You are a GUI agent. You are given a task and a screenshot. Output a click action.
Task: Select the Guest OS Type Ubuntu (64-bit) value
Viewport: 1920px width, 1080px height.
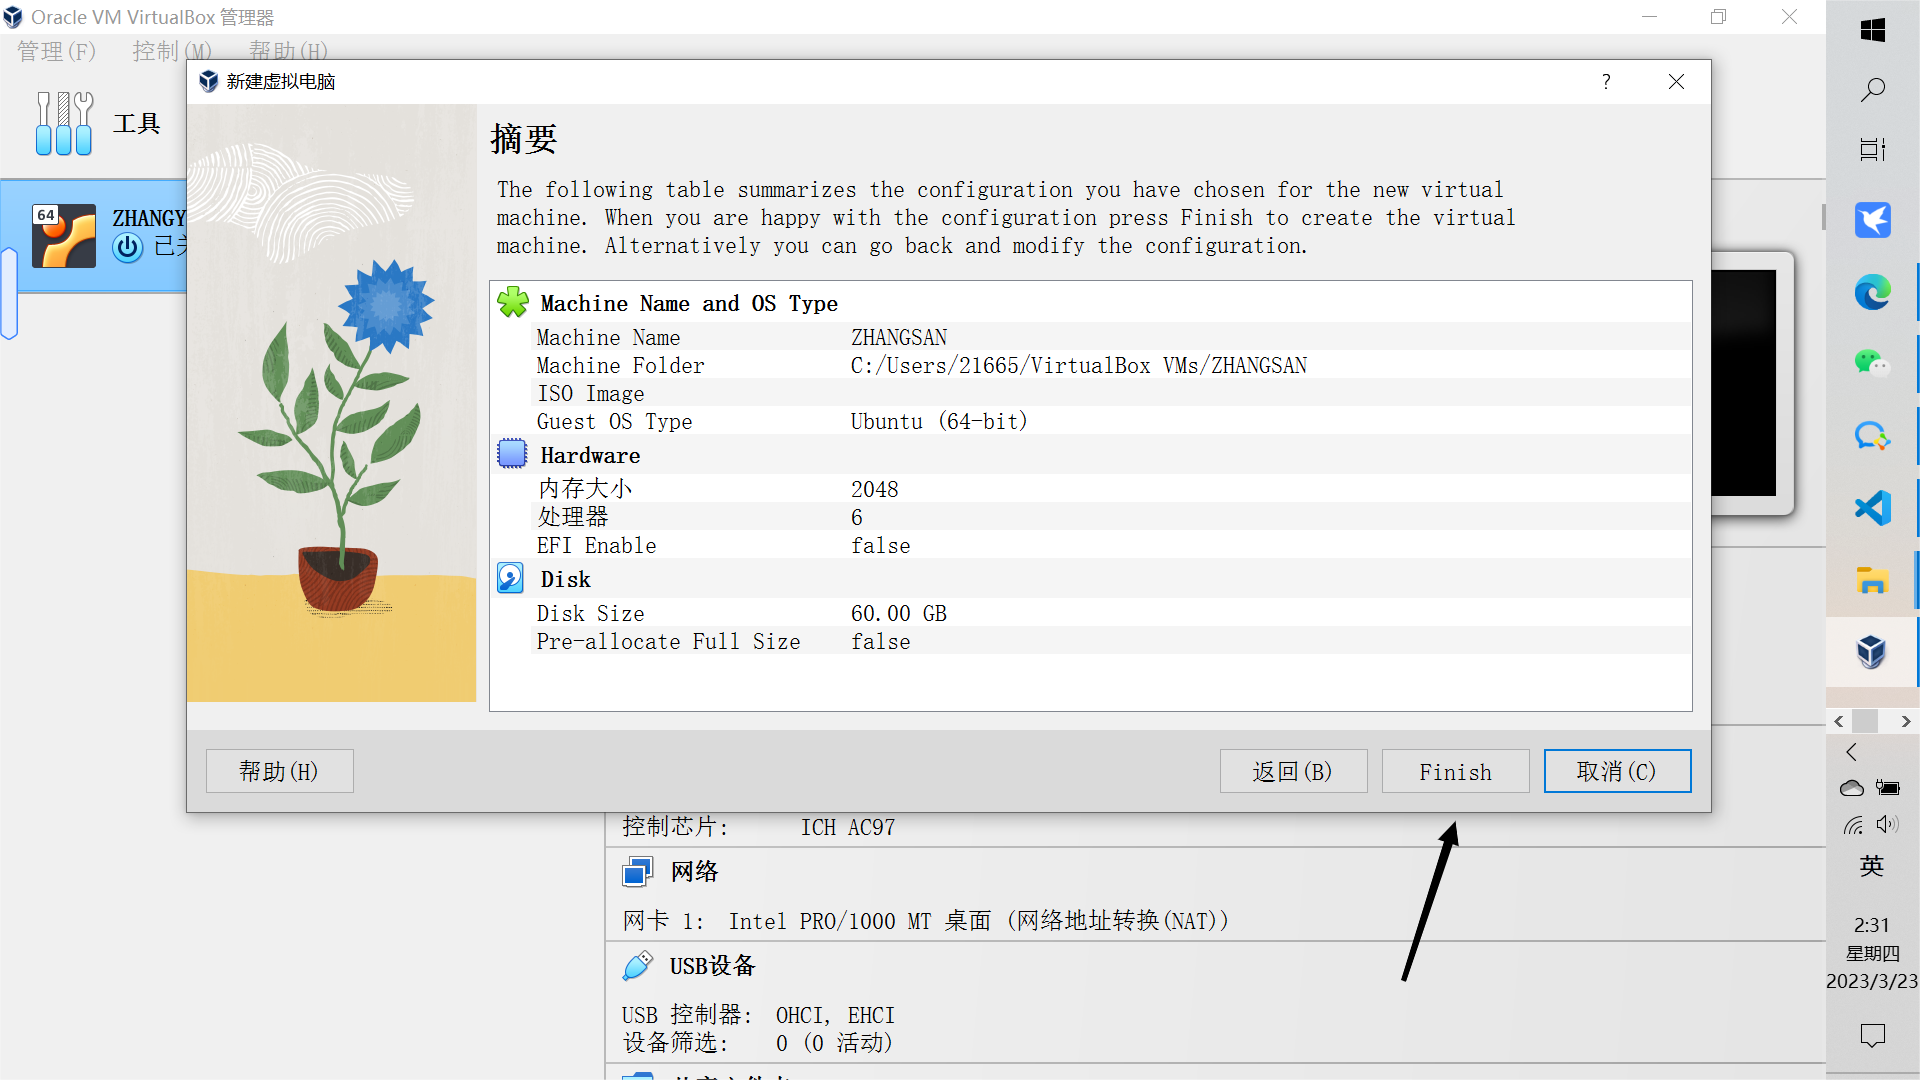pos(939,422)
